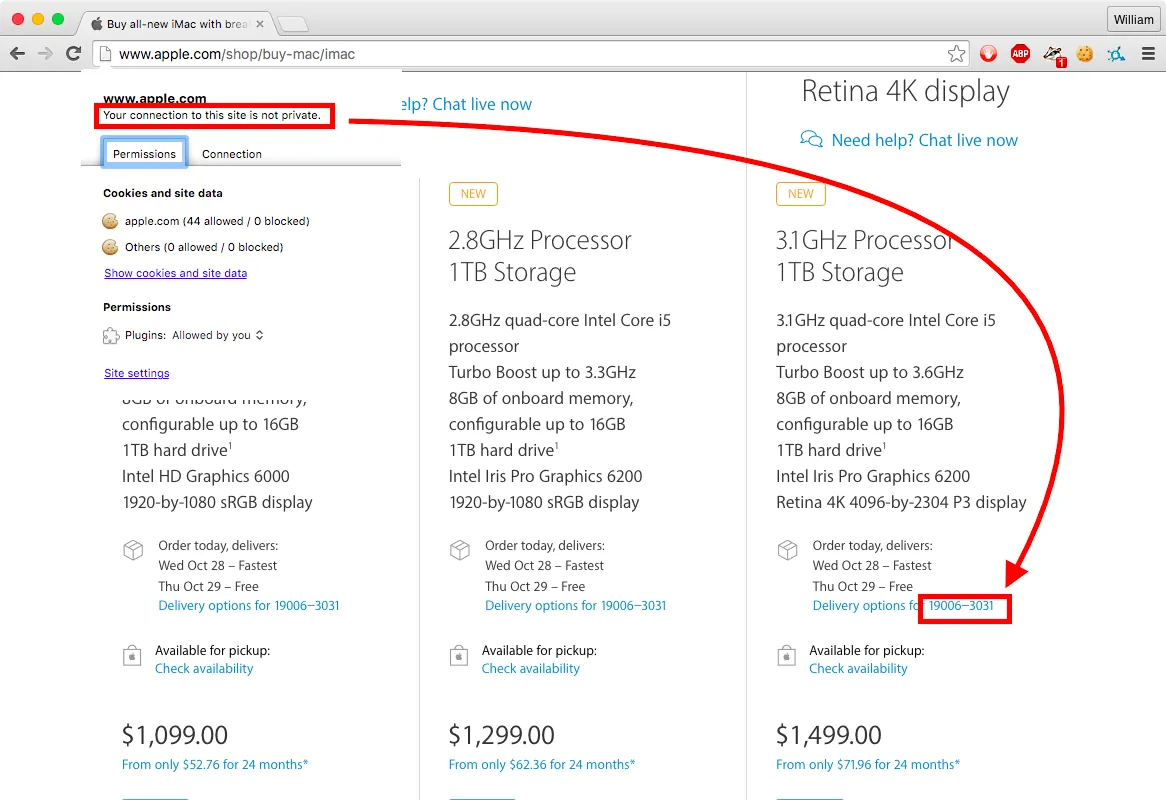Click the pickup bag icon in the $1,099.00 column
Screen dimensions: 1166x800
coord(132,656)
